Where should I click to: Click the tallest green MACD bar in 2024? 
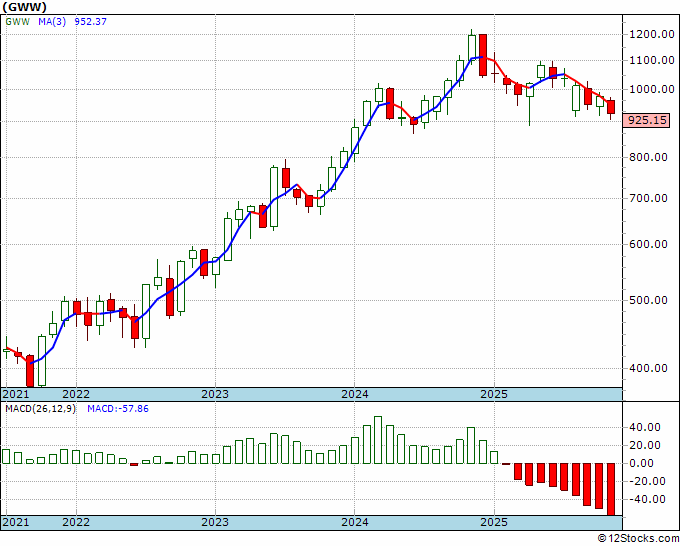[378, 440]
